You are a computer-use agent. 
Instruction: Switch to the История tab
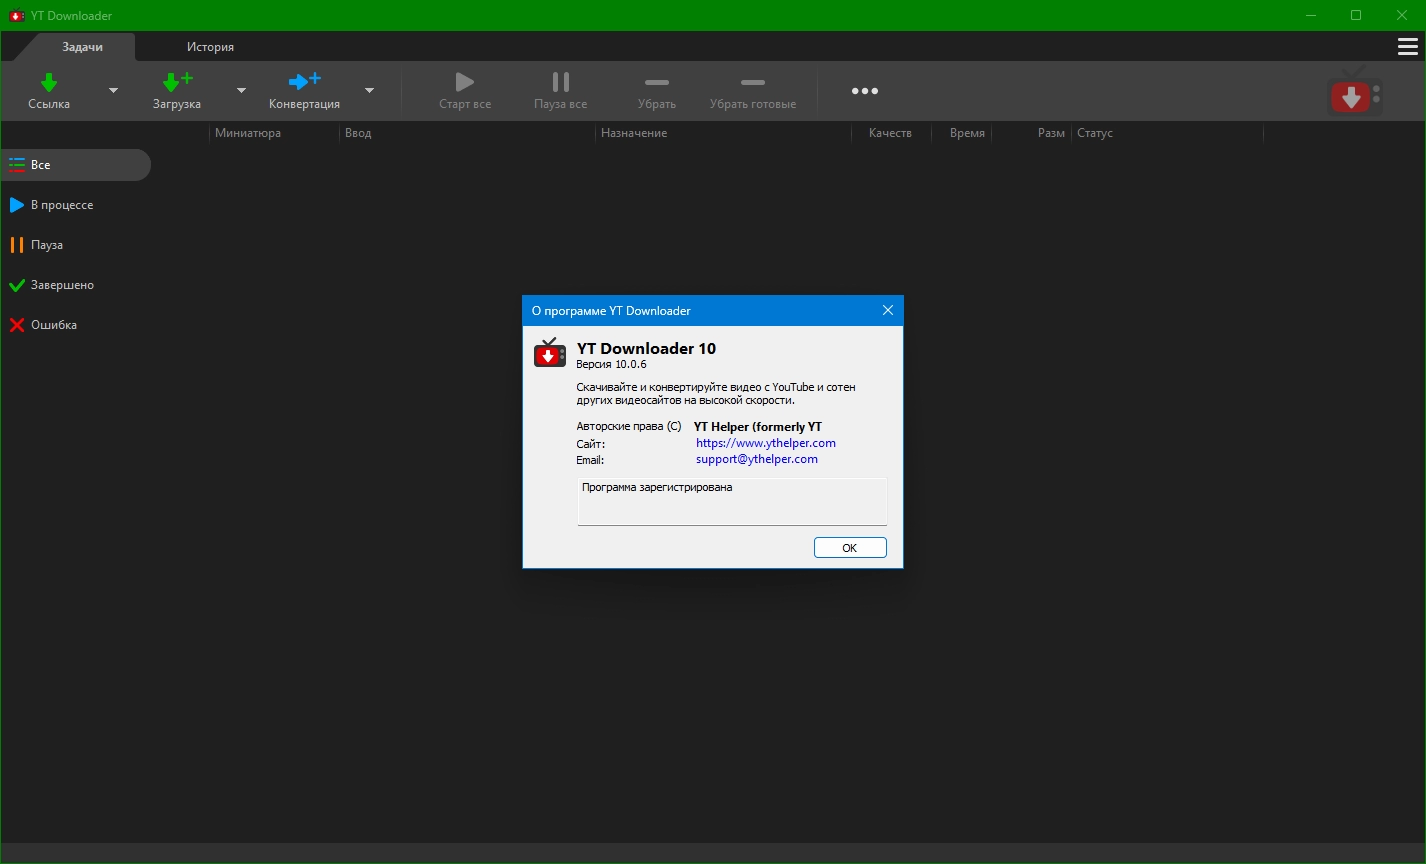click(x=210, y=47)
